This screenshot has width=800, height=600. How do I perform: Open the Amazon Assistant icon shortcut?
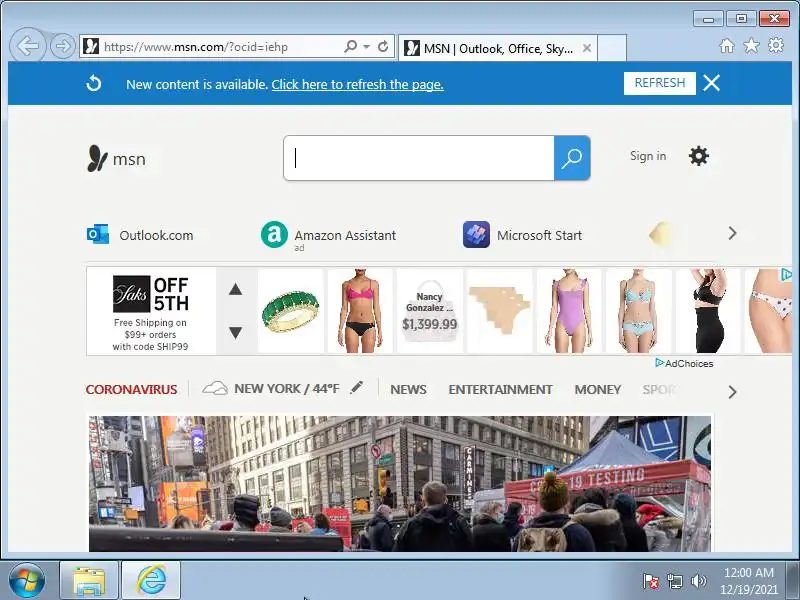pyautogui.click(x=274, y=235)
